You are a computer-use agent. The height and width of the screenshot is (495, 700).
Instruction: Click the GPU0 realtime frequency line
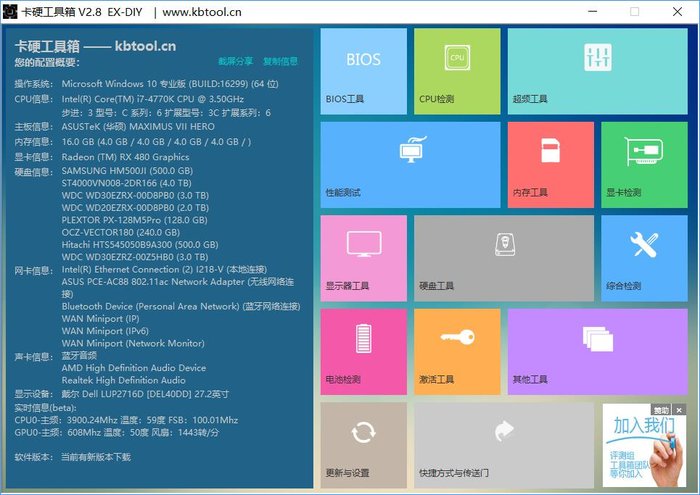click(x=117, y=432)
